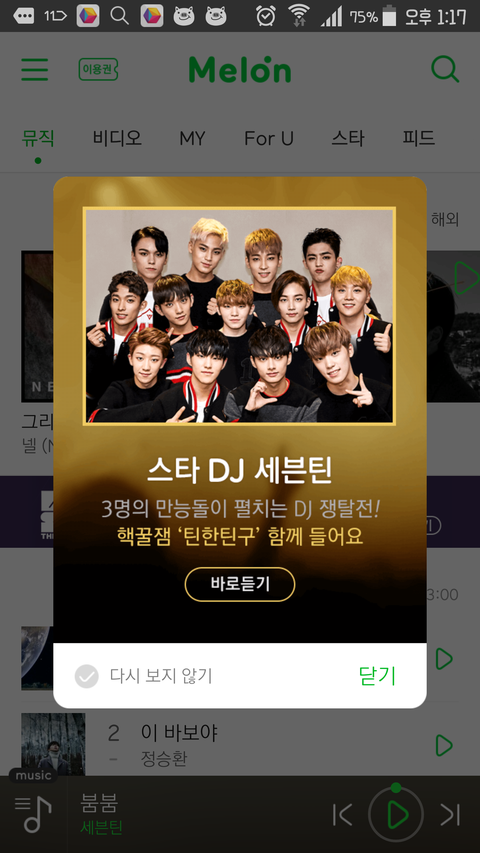Tap the 바로듣기 button
The width and height of the screenshot is (480, 853).
click(240, 584)
